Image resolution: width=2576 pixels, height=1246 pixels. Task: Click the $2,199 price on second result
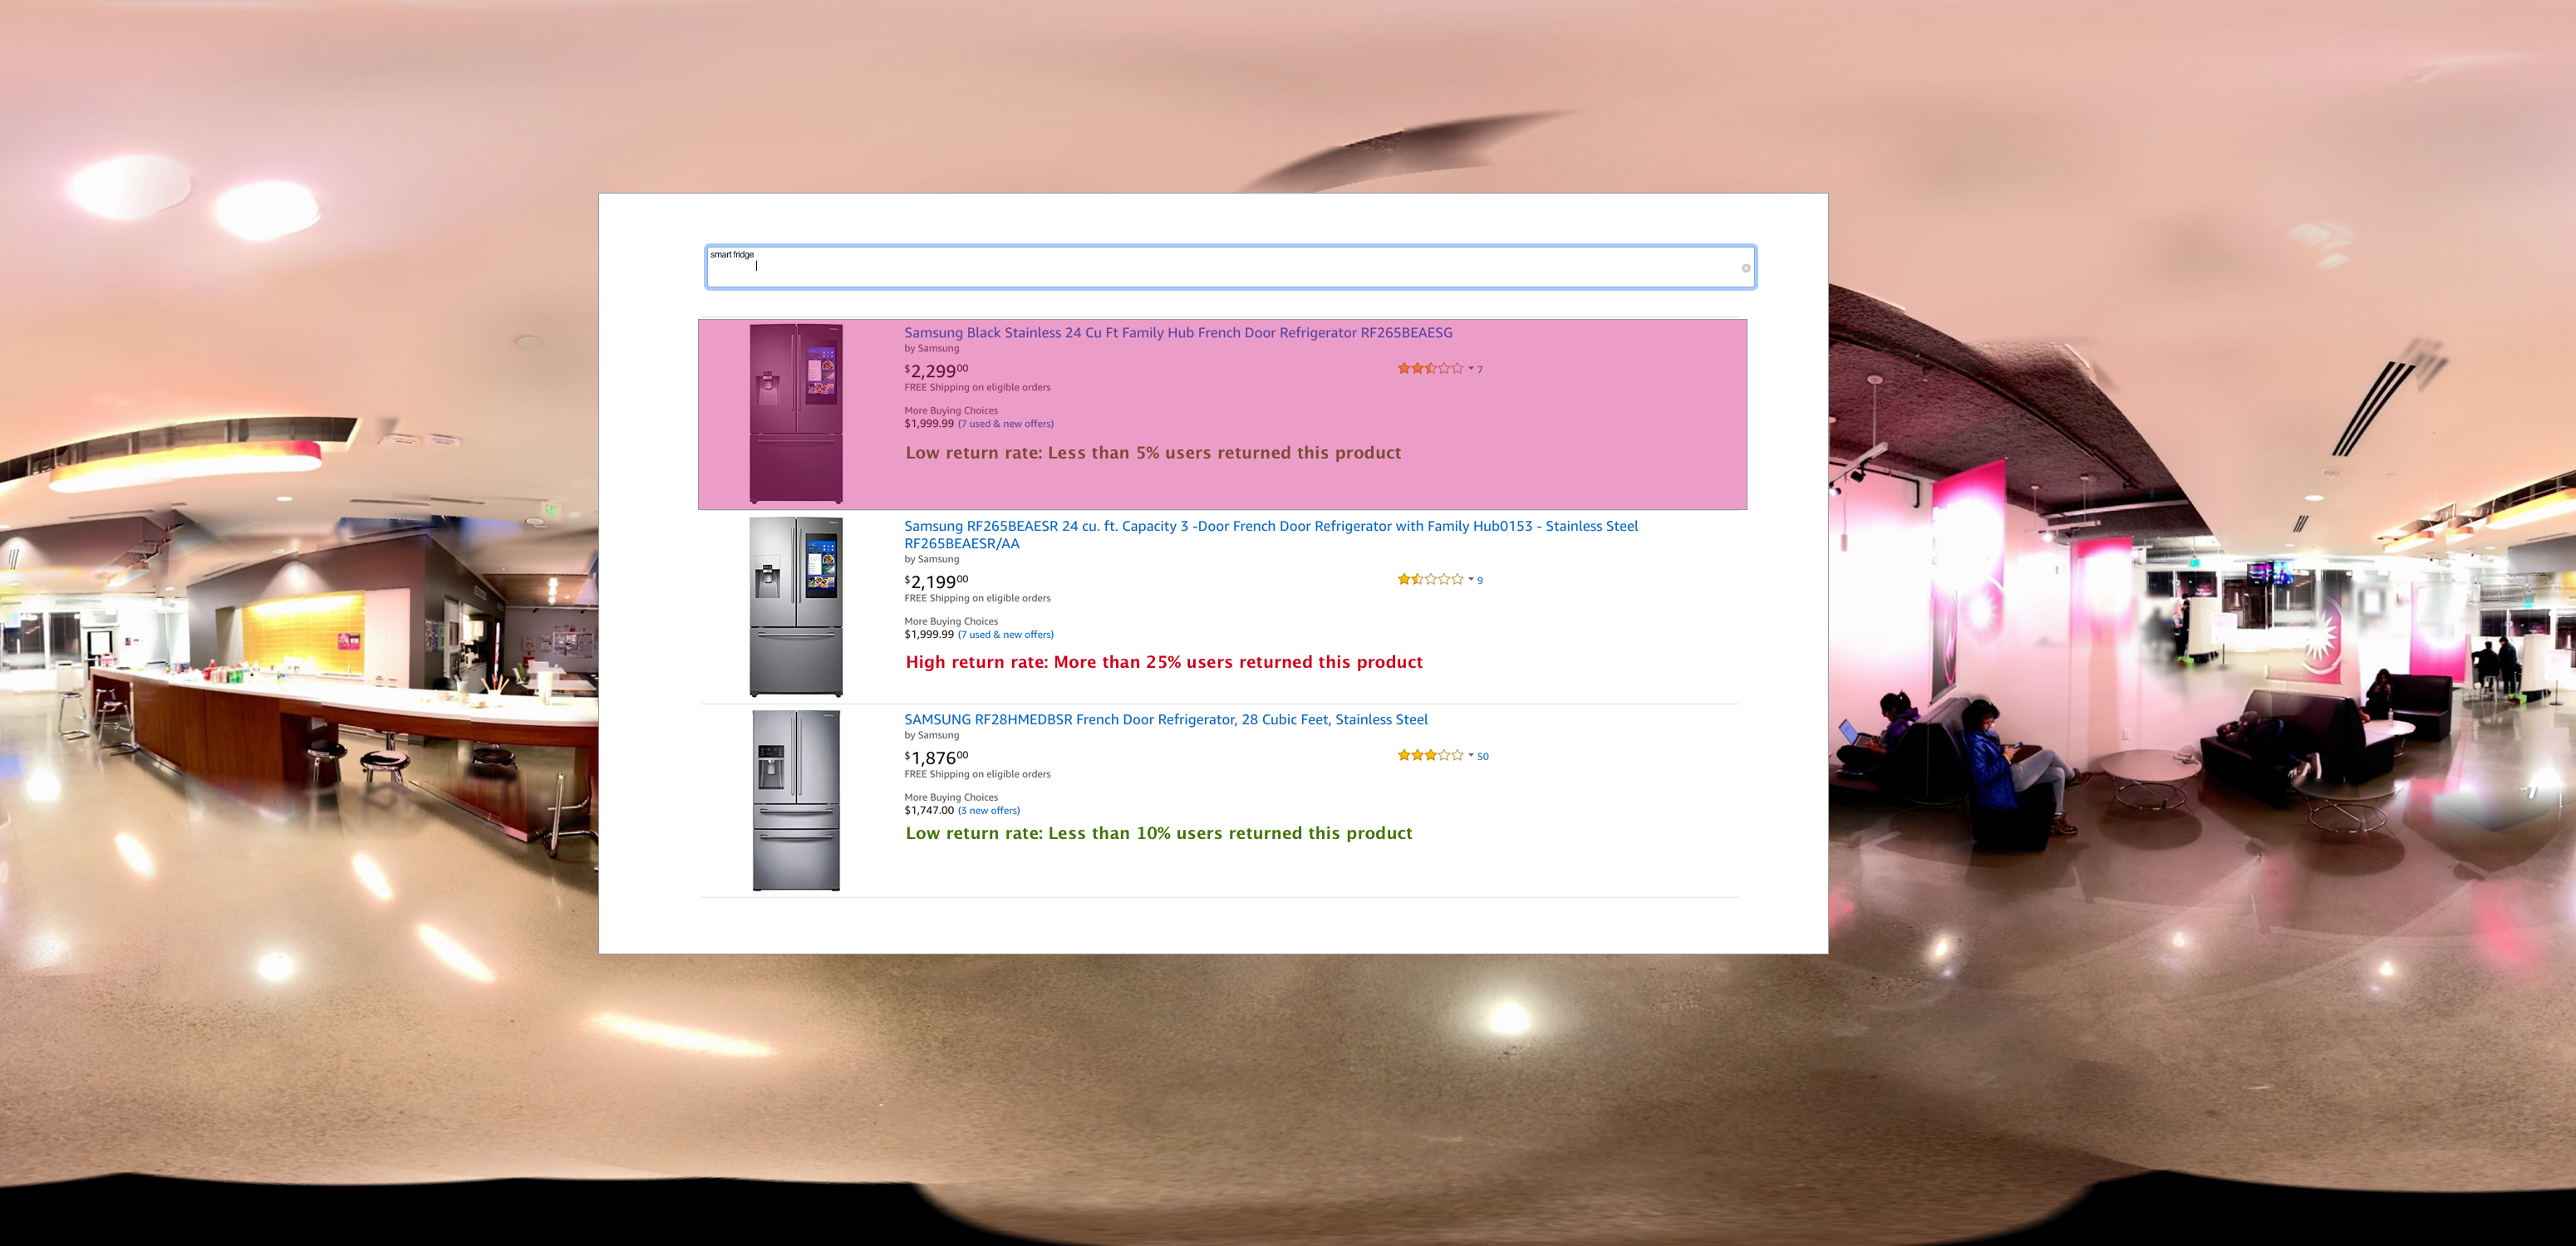pos(935,582)
